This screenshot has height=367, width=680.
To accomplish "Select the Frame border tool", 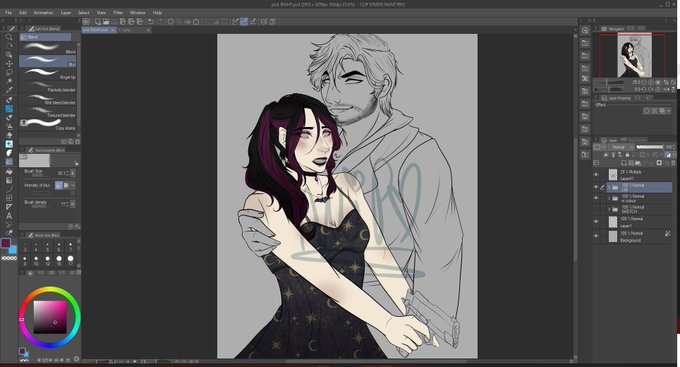I will 9,198.
